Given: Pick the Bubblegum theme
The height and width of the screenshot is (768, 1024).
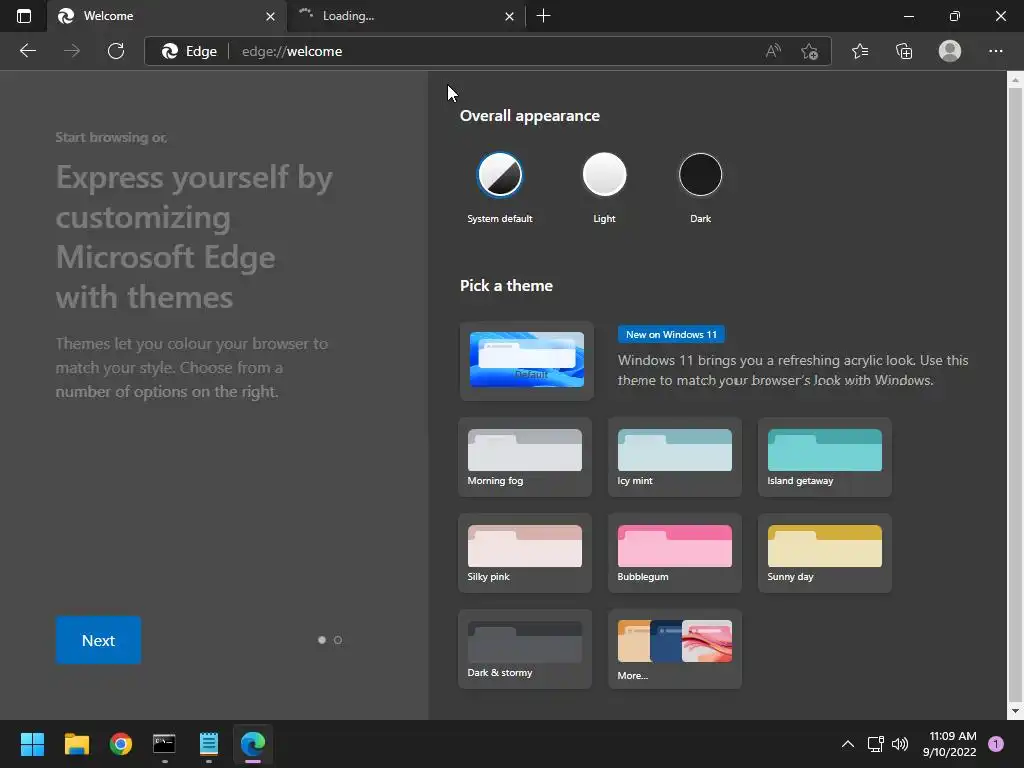Looking at the screenshot, I should [675, 553].
